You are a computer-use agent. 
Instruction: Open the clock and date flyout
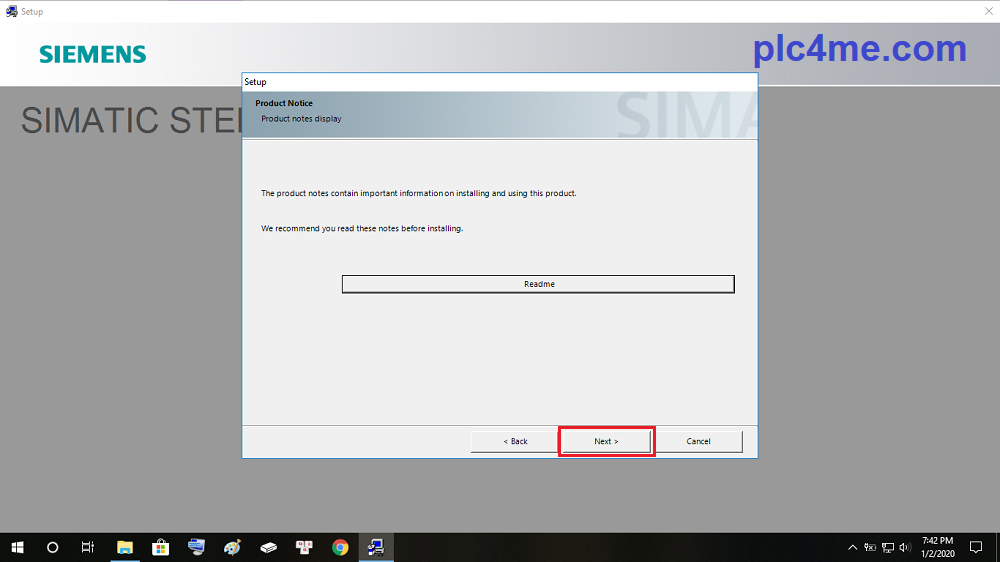point(936,547)
